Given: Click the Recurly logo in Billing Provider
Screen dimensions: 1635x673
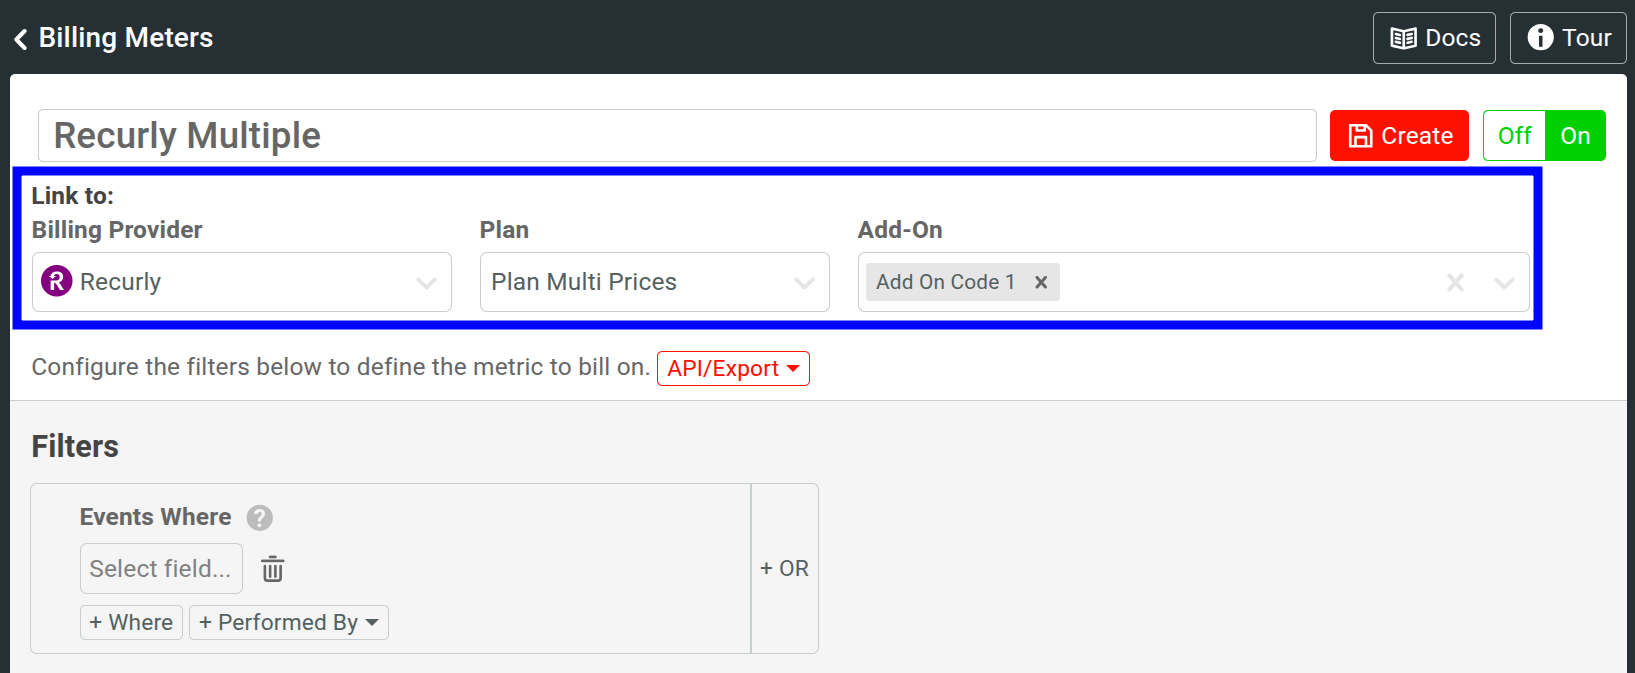Looking at the screenshot, I should [57, 282].
